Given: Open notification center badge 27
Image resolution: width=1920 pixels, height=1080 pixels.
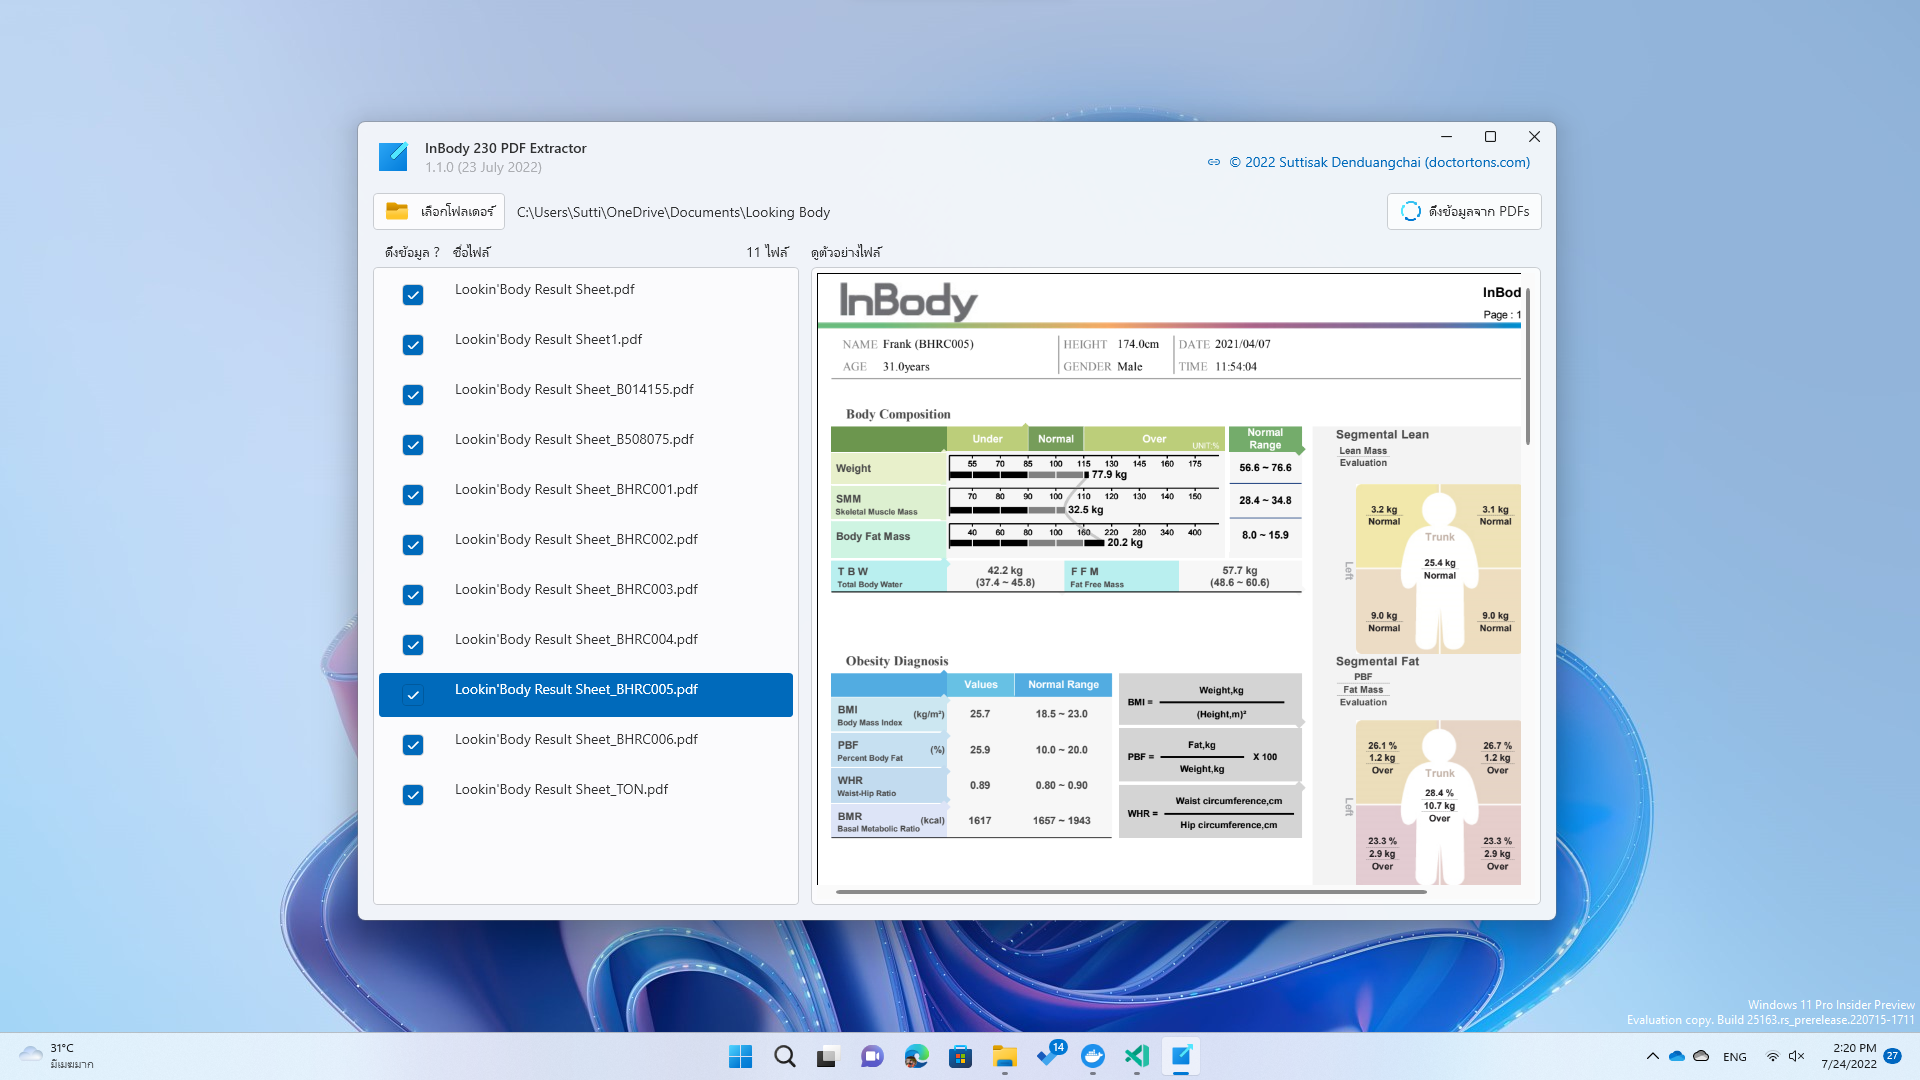Looking at the screenshot, I should click(x=1892, y=1056).
